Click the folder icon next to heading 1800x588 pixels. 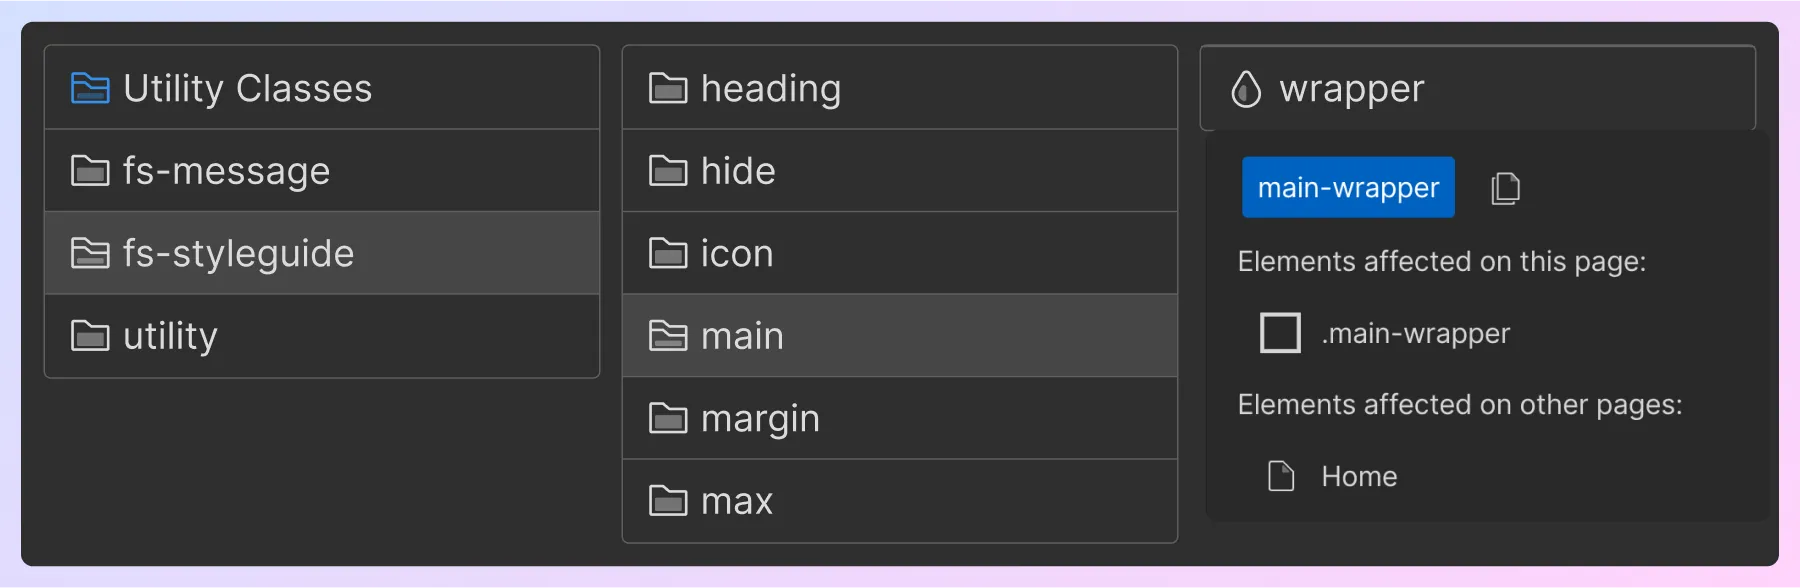667,88
